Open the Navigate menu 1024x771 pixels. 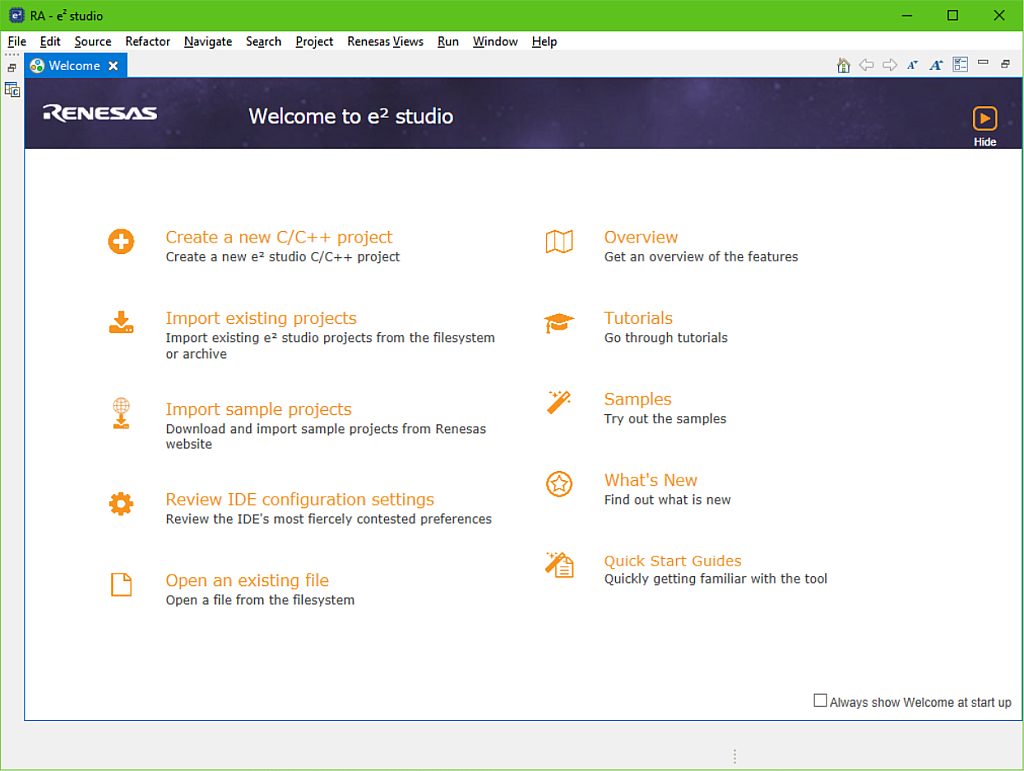coord(207,42)
